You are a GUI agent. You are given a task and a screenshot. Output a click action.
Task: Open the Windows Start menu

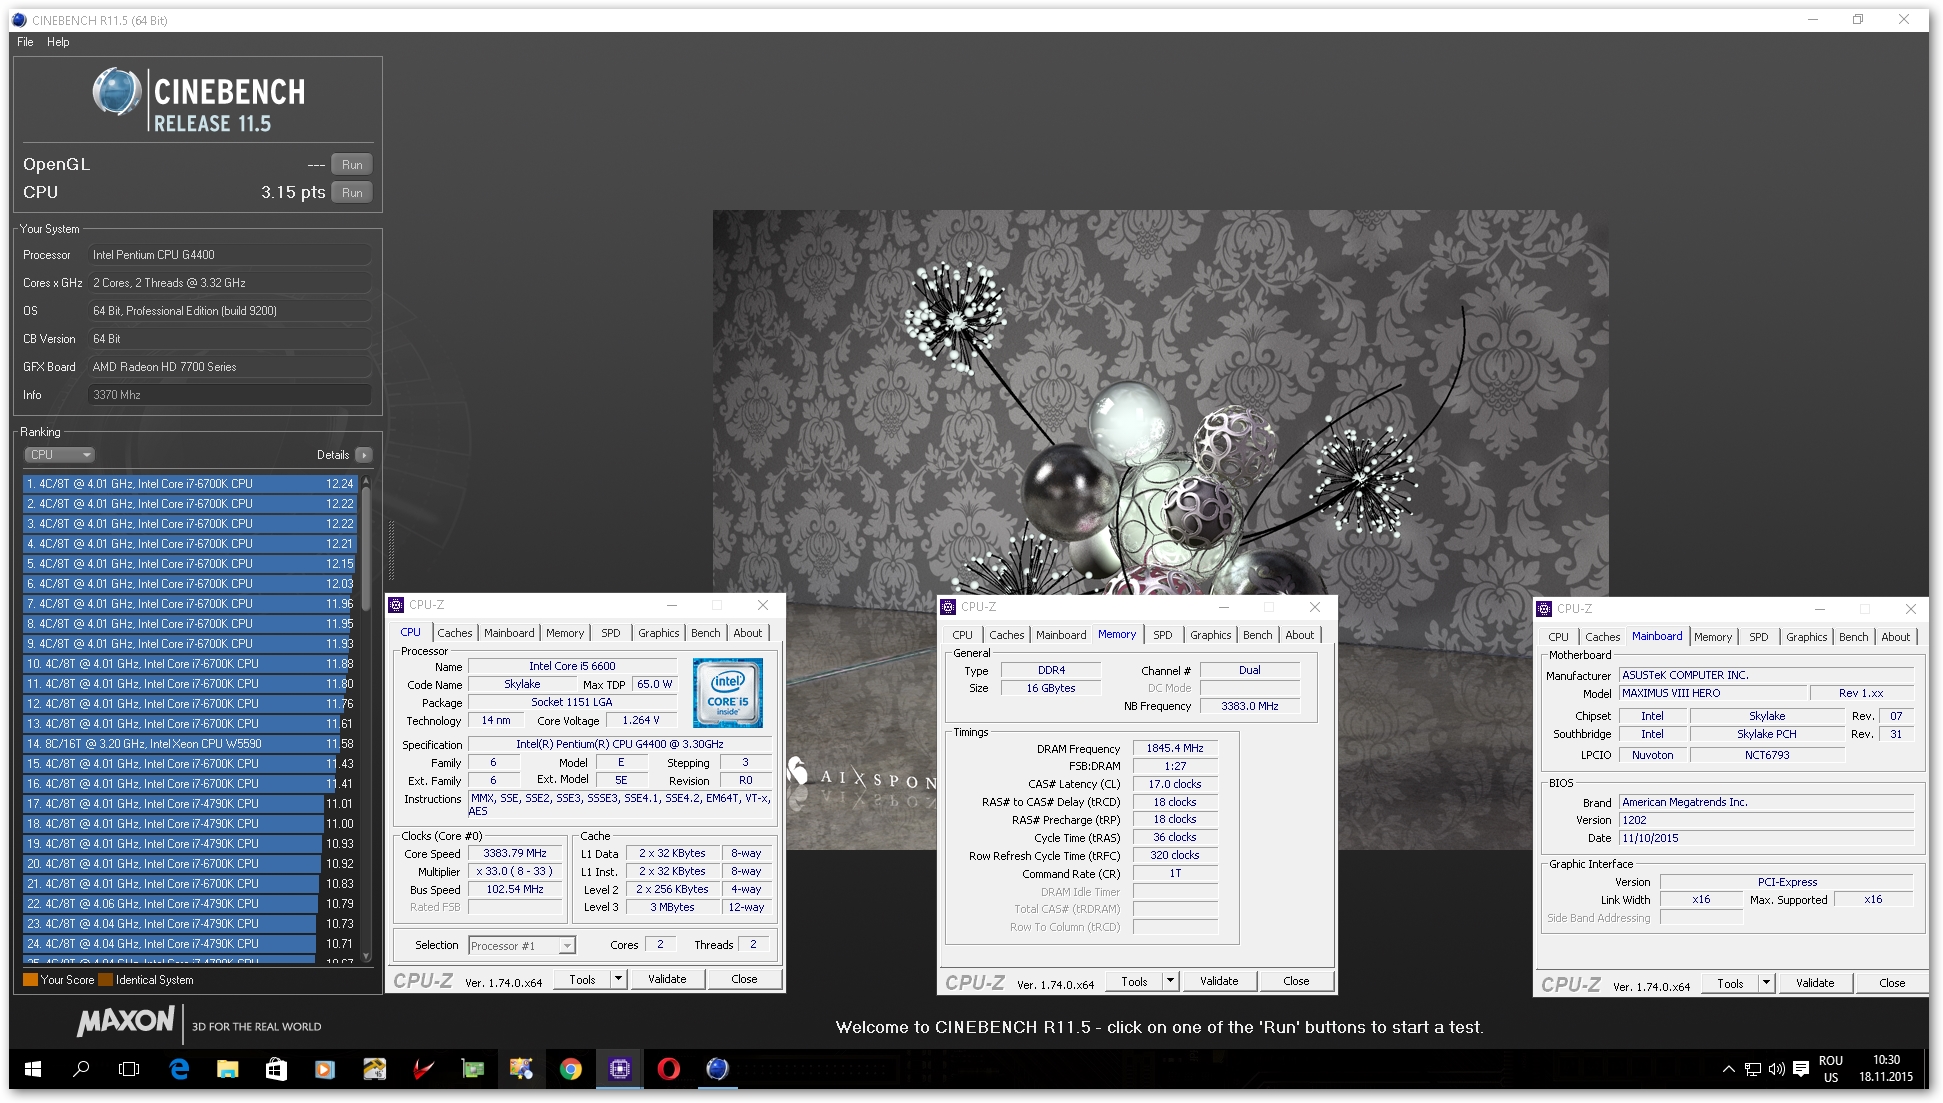point(33,1069)
